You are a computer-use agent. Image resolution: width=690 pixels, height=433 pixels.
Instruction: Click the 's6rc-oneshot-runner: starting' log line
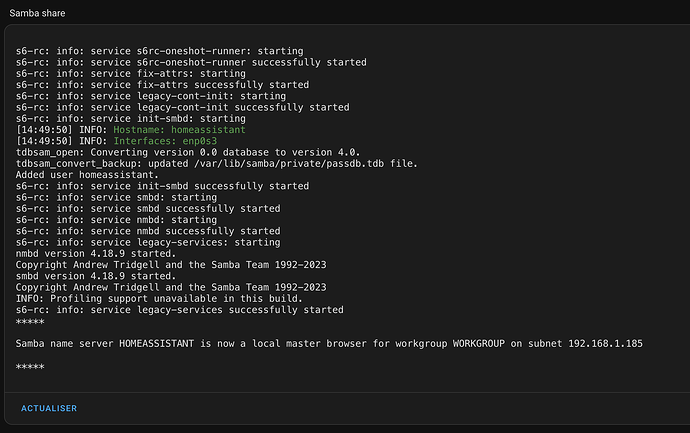(159, 51)
